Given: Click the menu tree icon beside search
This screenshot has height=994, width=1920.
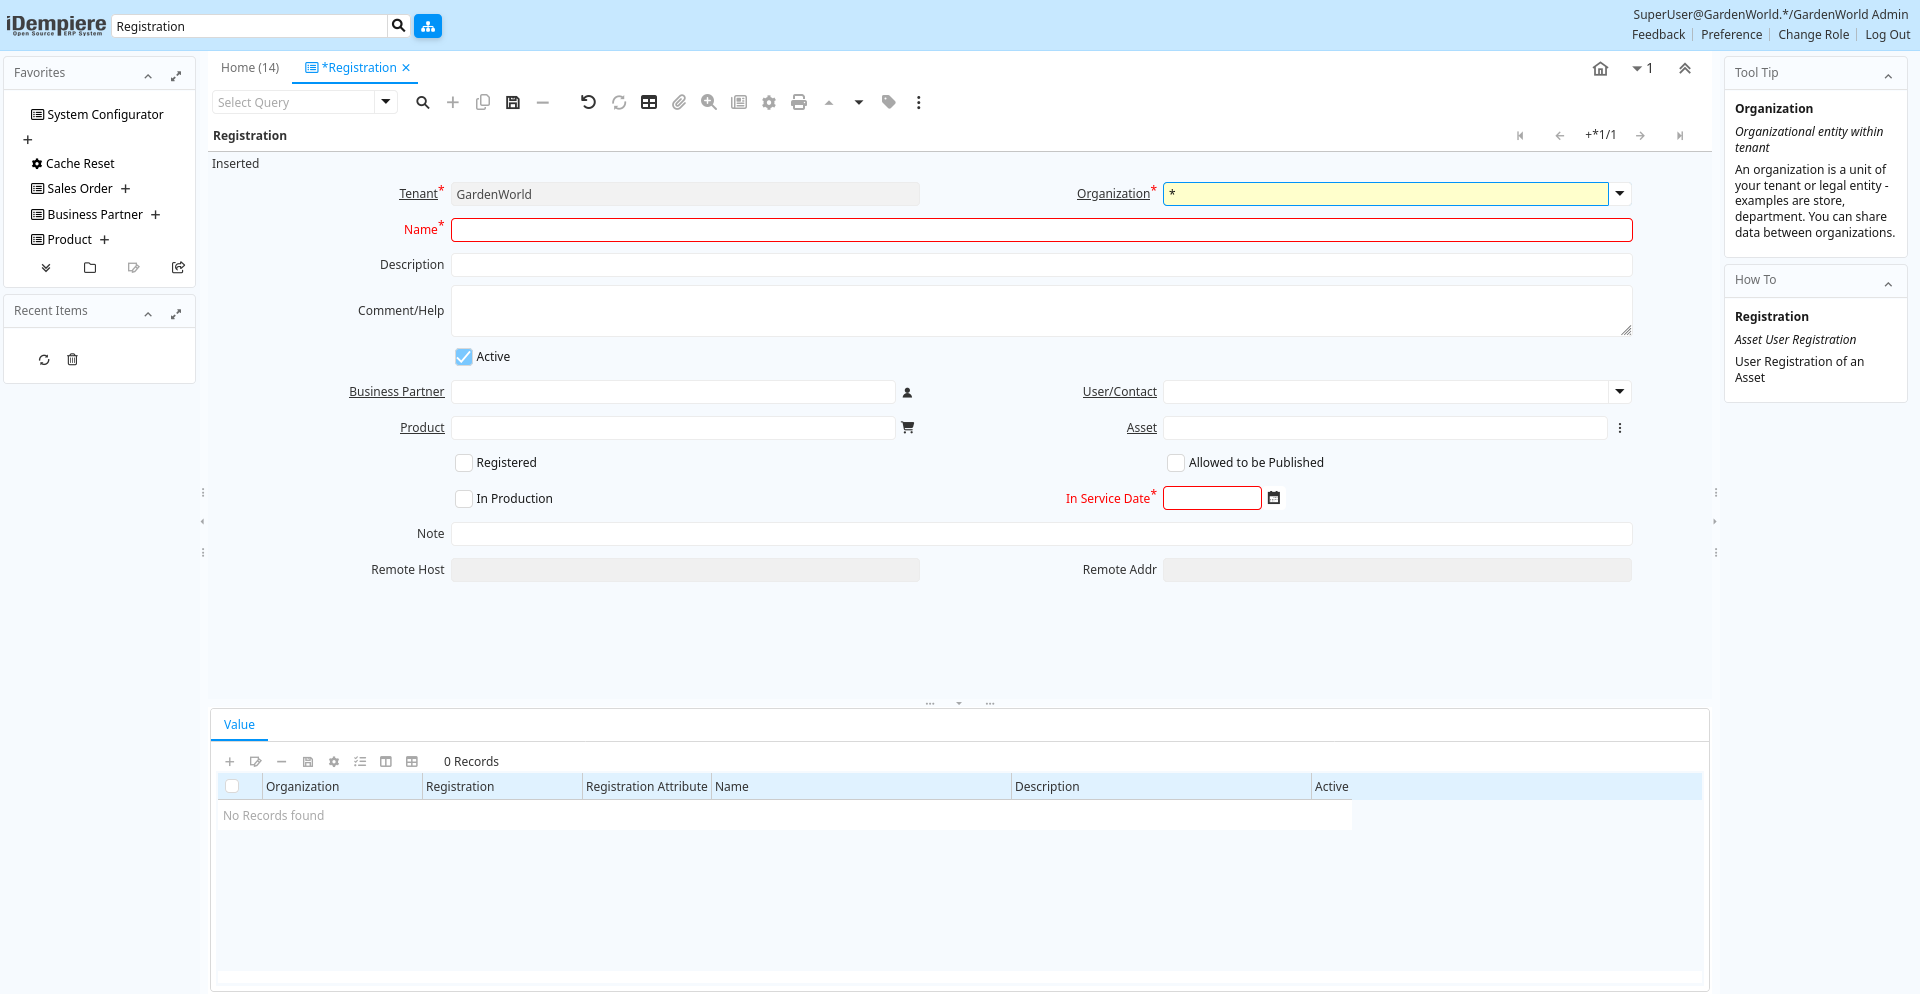Looking at the screenshot, I should [428, 26].
